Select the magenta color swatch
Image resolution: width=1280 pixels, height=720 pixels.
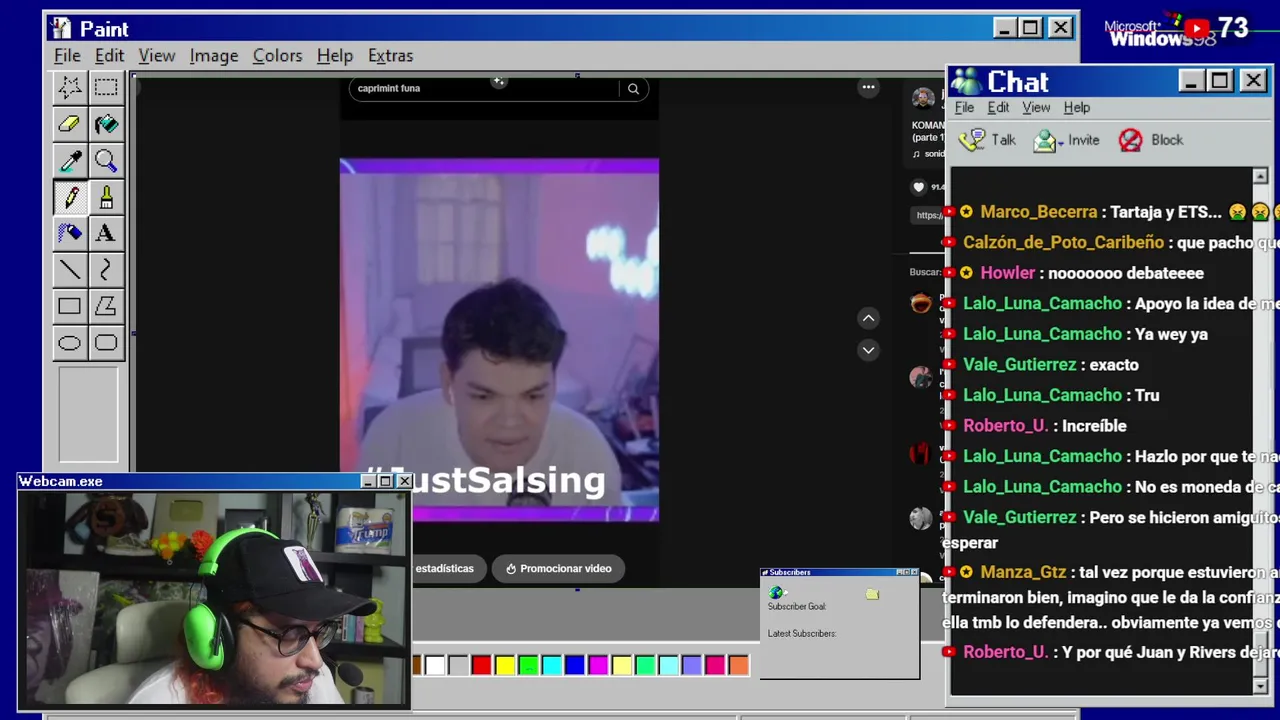[x=598, y=665]
